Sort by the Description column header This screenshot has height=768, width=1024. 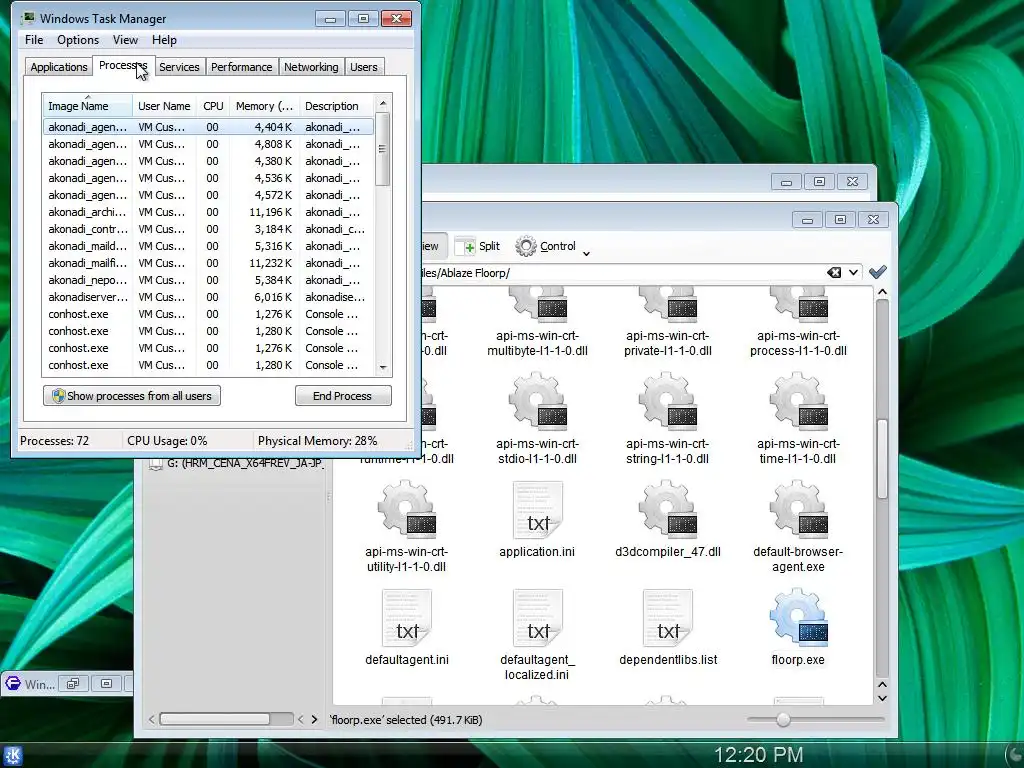[x=336, y=106]
